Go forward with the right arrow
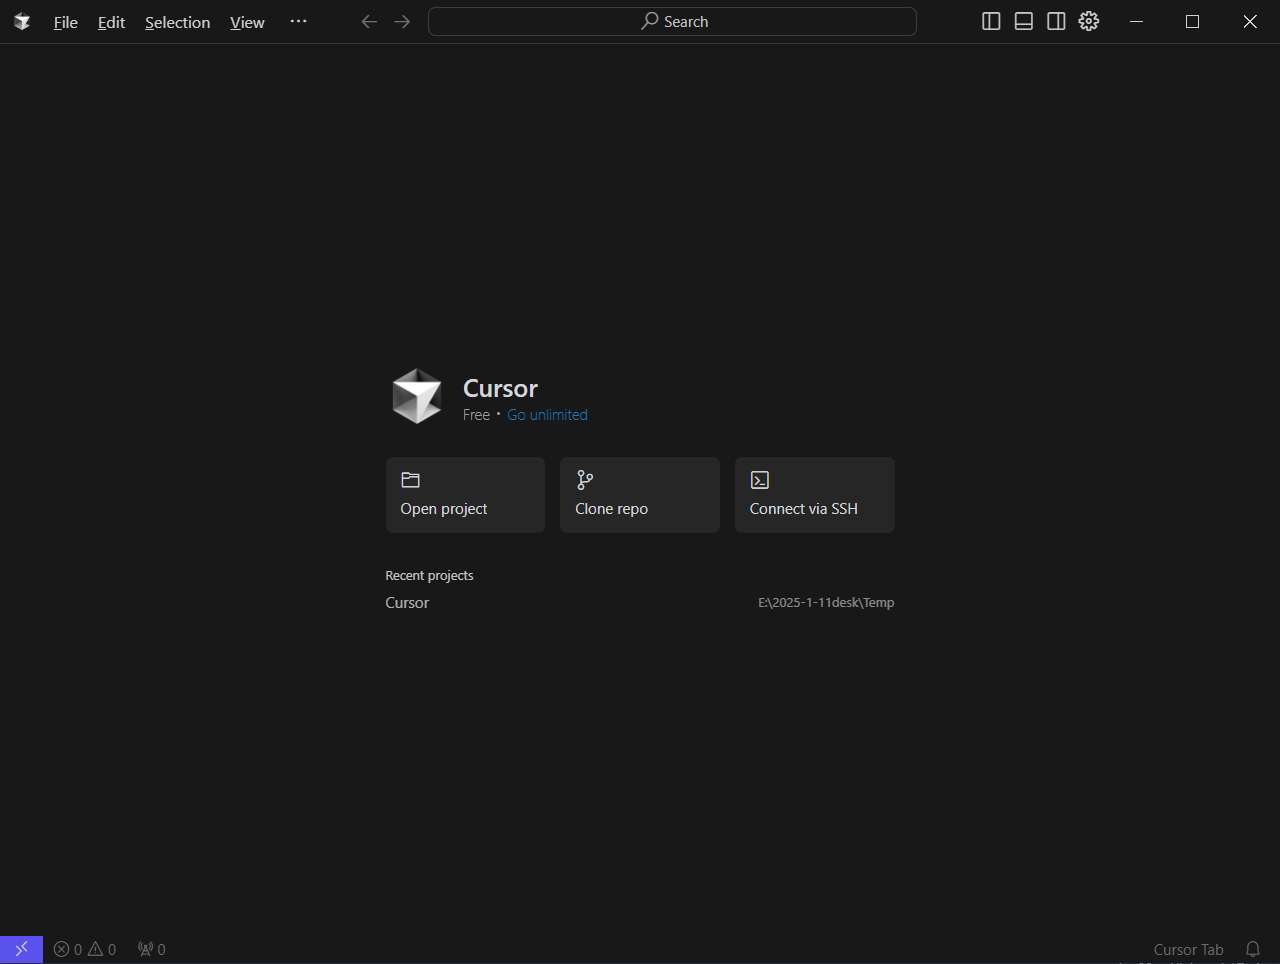Viewport: 1280px width, 964px height. (x=402, y=22)
